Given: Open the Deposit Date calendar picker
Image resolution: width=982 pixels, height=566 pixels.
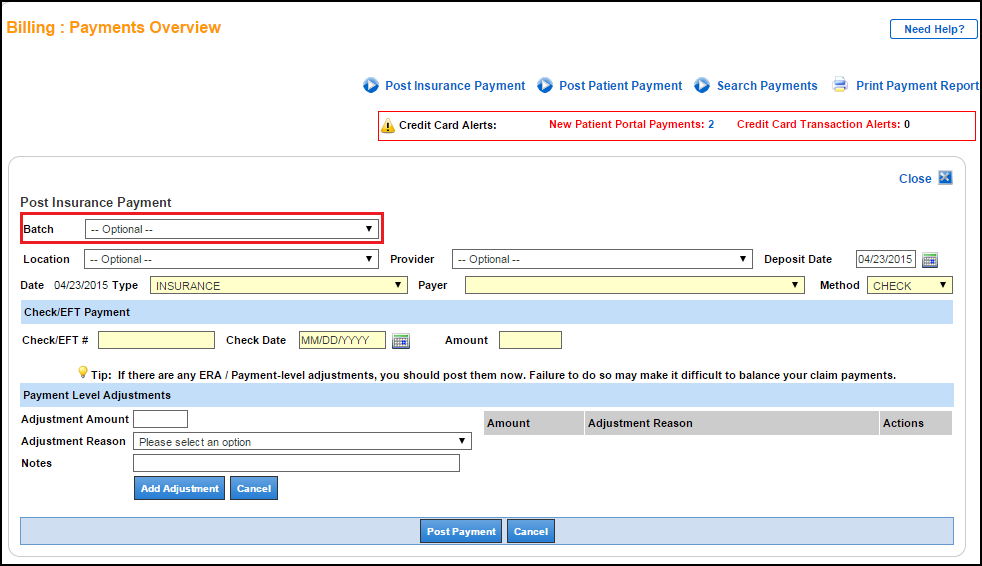Looking at the screenshot, I should pyautogui.click(x=930, y=260).
